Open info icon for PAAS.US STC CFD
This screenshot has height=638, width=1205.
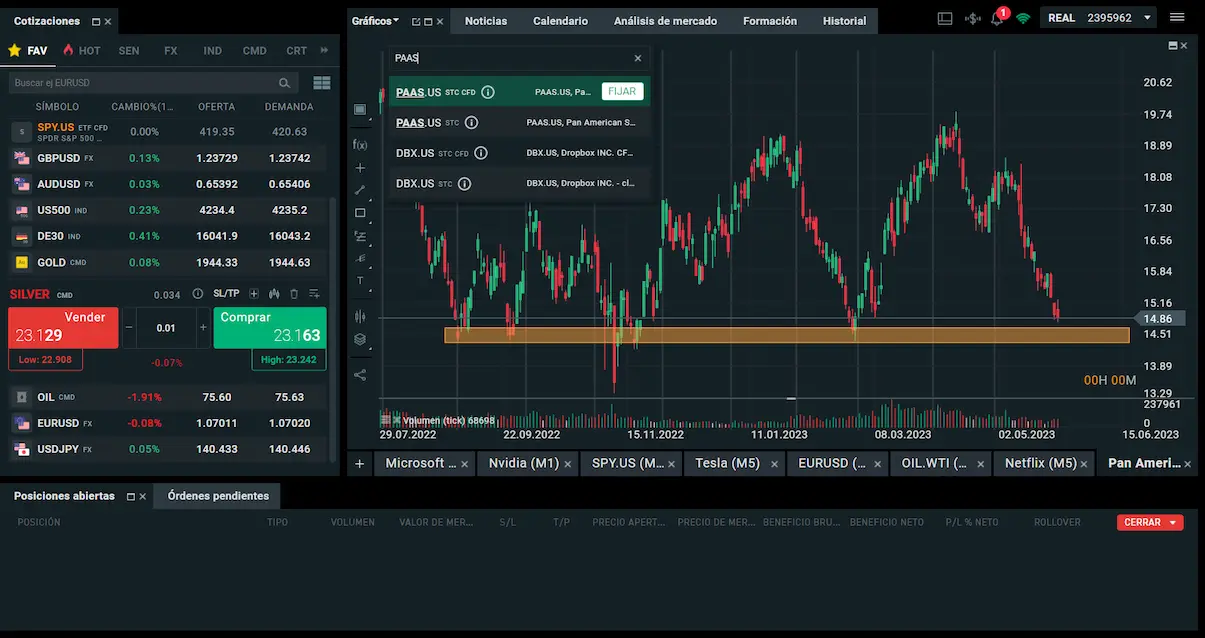[488, 92]
